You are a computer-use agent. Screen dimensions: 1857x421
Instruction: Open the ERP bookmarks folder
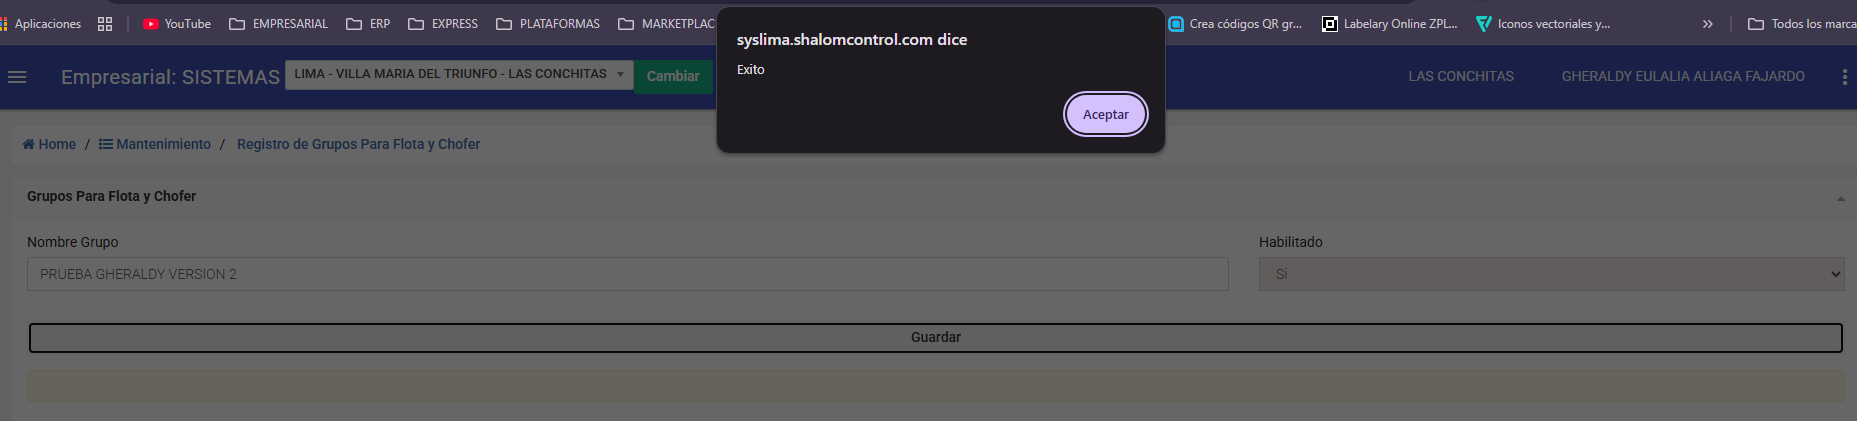(368, 24)
